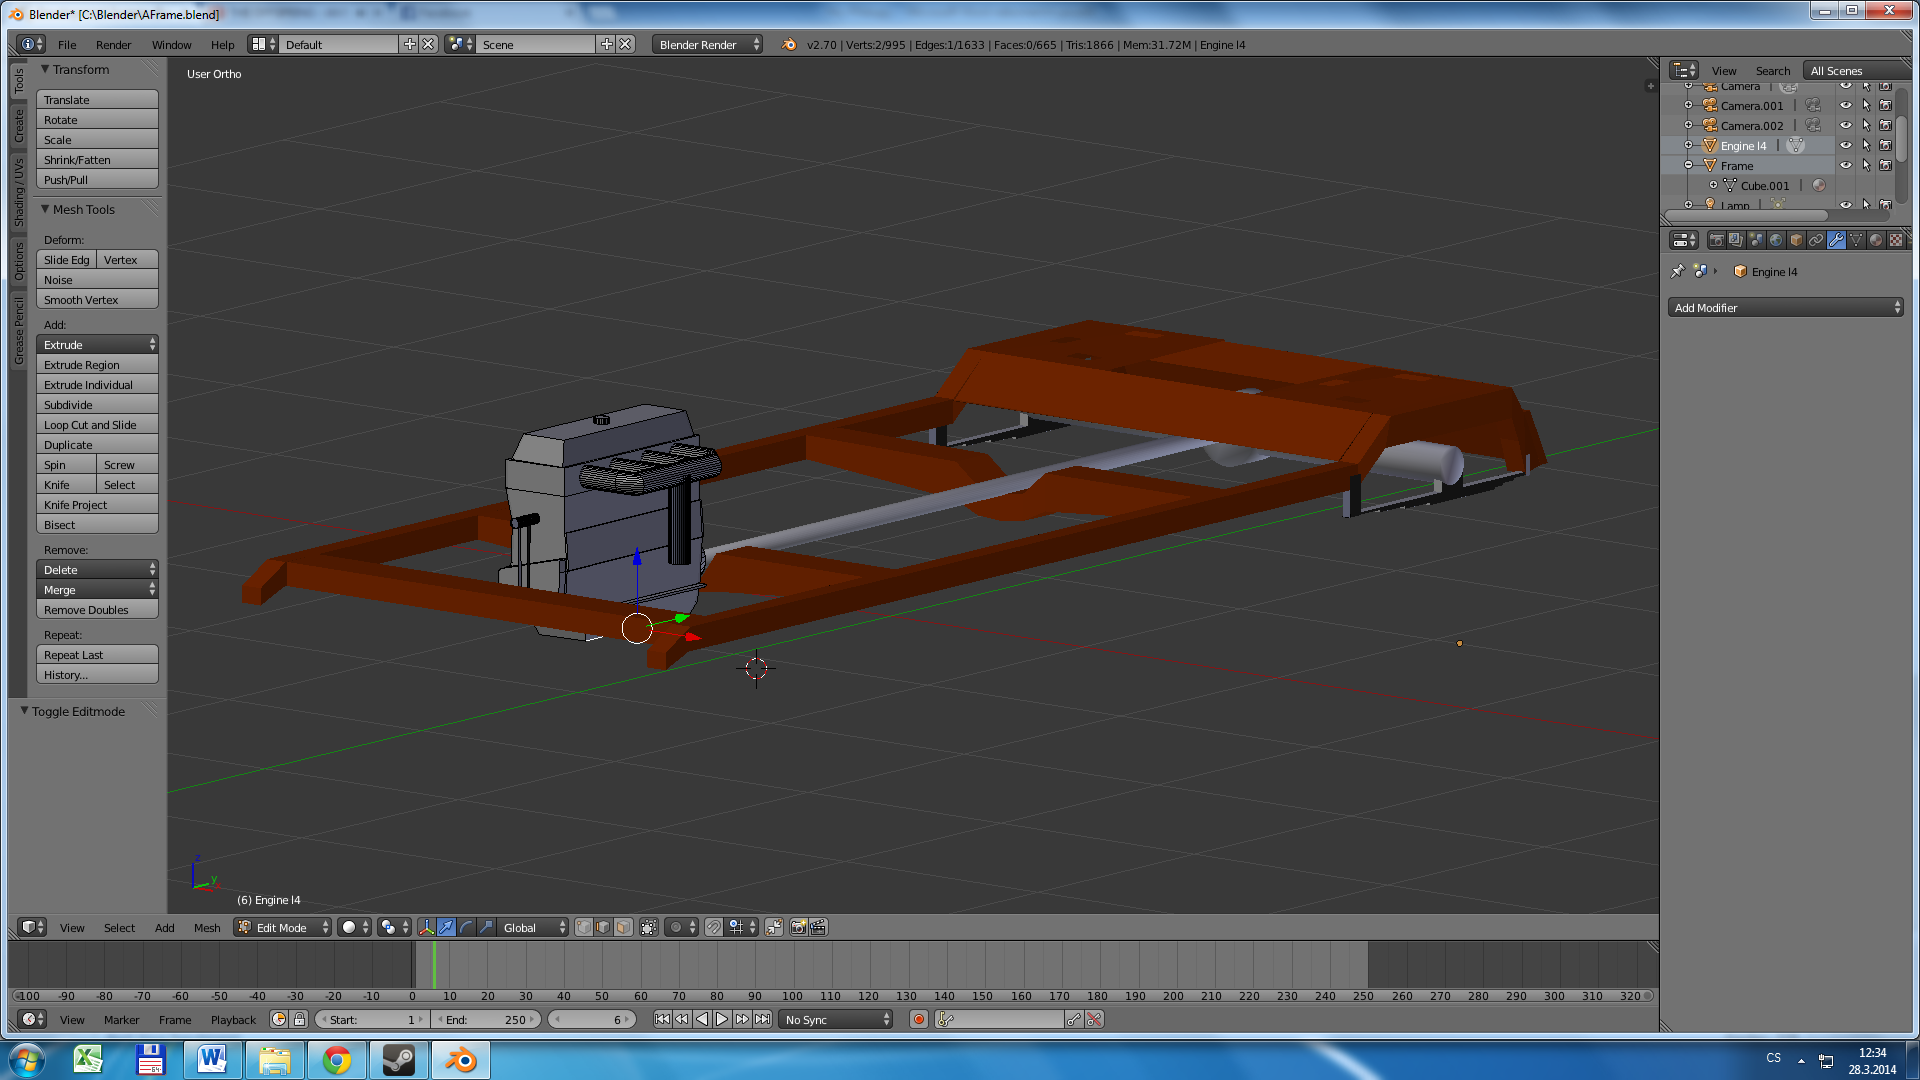Screen dimensions: 1920x1080
Task: Hide Engine I4 with its eye icon
Action: (x=1846, y=146)
